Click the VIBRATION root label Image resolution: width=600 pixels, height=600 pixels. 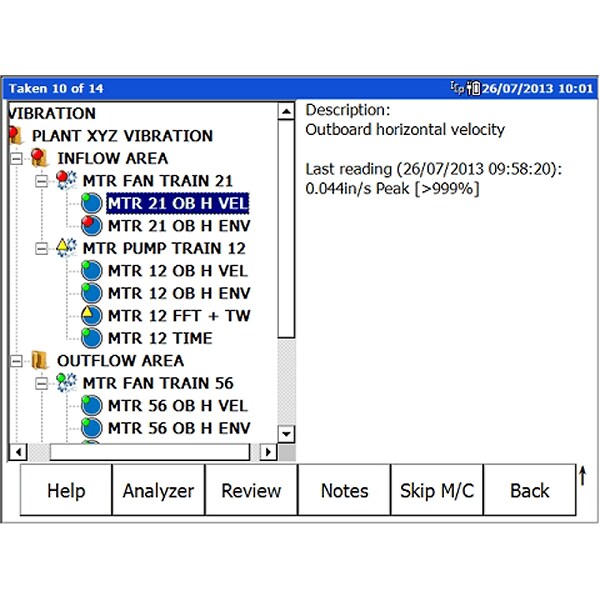(52, 113)
